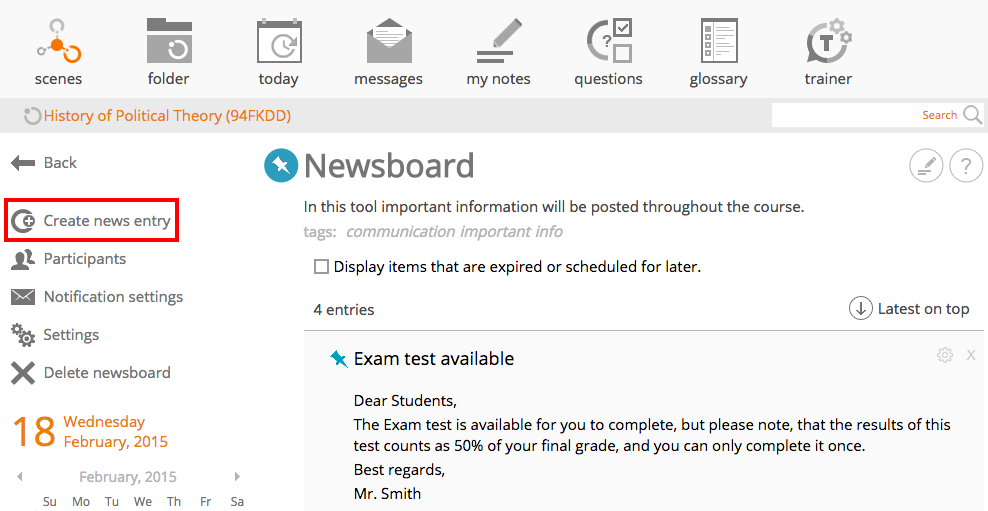This screenshot has width=988, height=511.
Task: Open the questions icon
Action: (x=609, y=41)
